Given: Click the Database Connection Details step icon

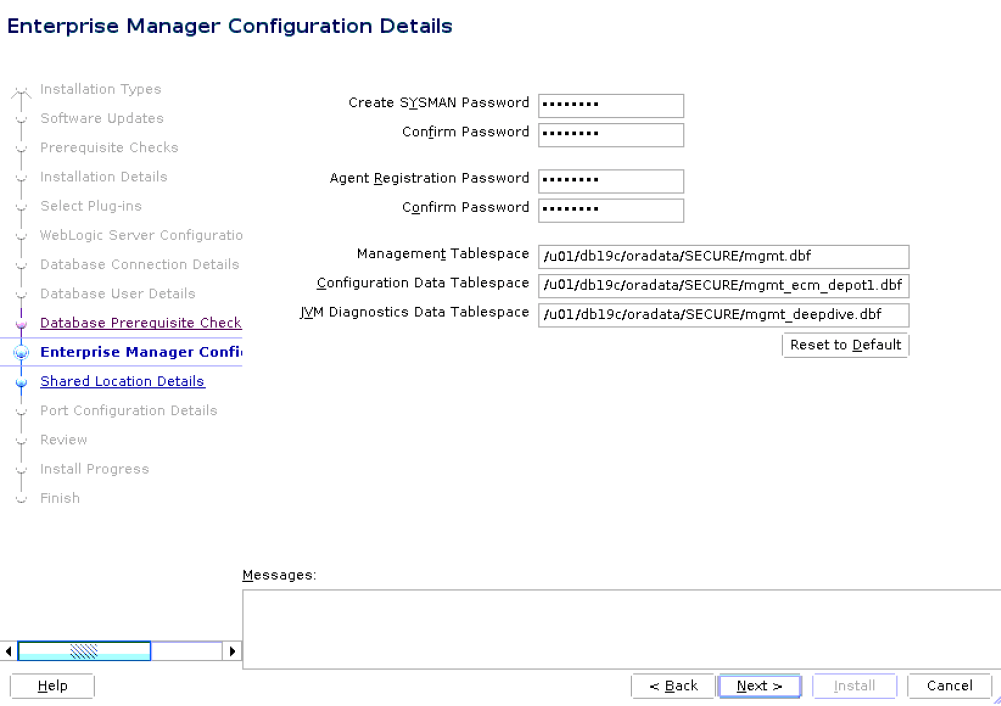Looking at the screenshot, I should (x=21, y=264).
